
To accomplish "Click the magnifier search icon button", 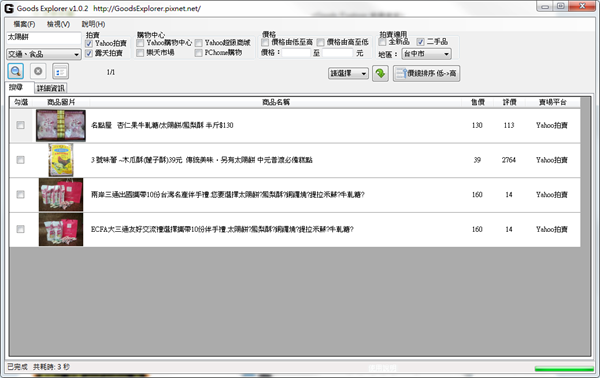I will [16, 71].
